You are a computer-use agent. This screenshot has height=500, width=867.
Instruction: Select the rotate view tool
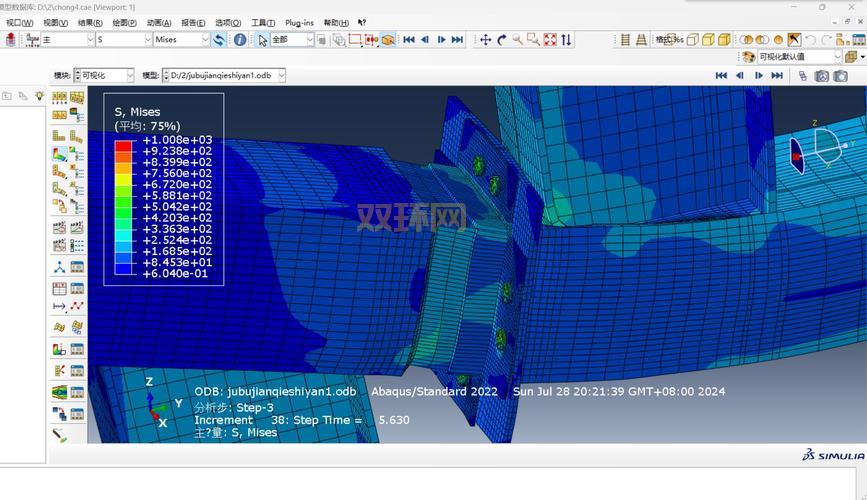pos(502,40)
